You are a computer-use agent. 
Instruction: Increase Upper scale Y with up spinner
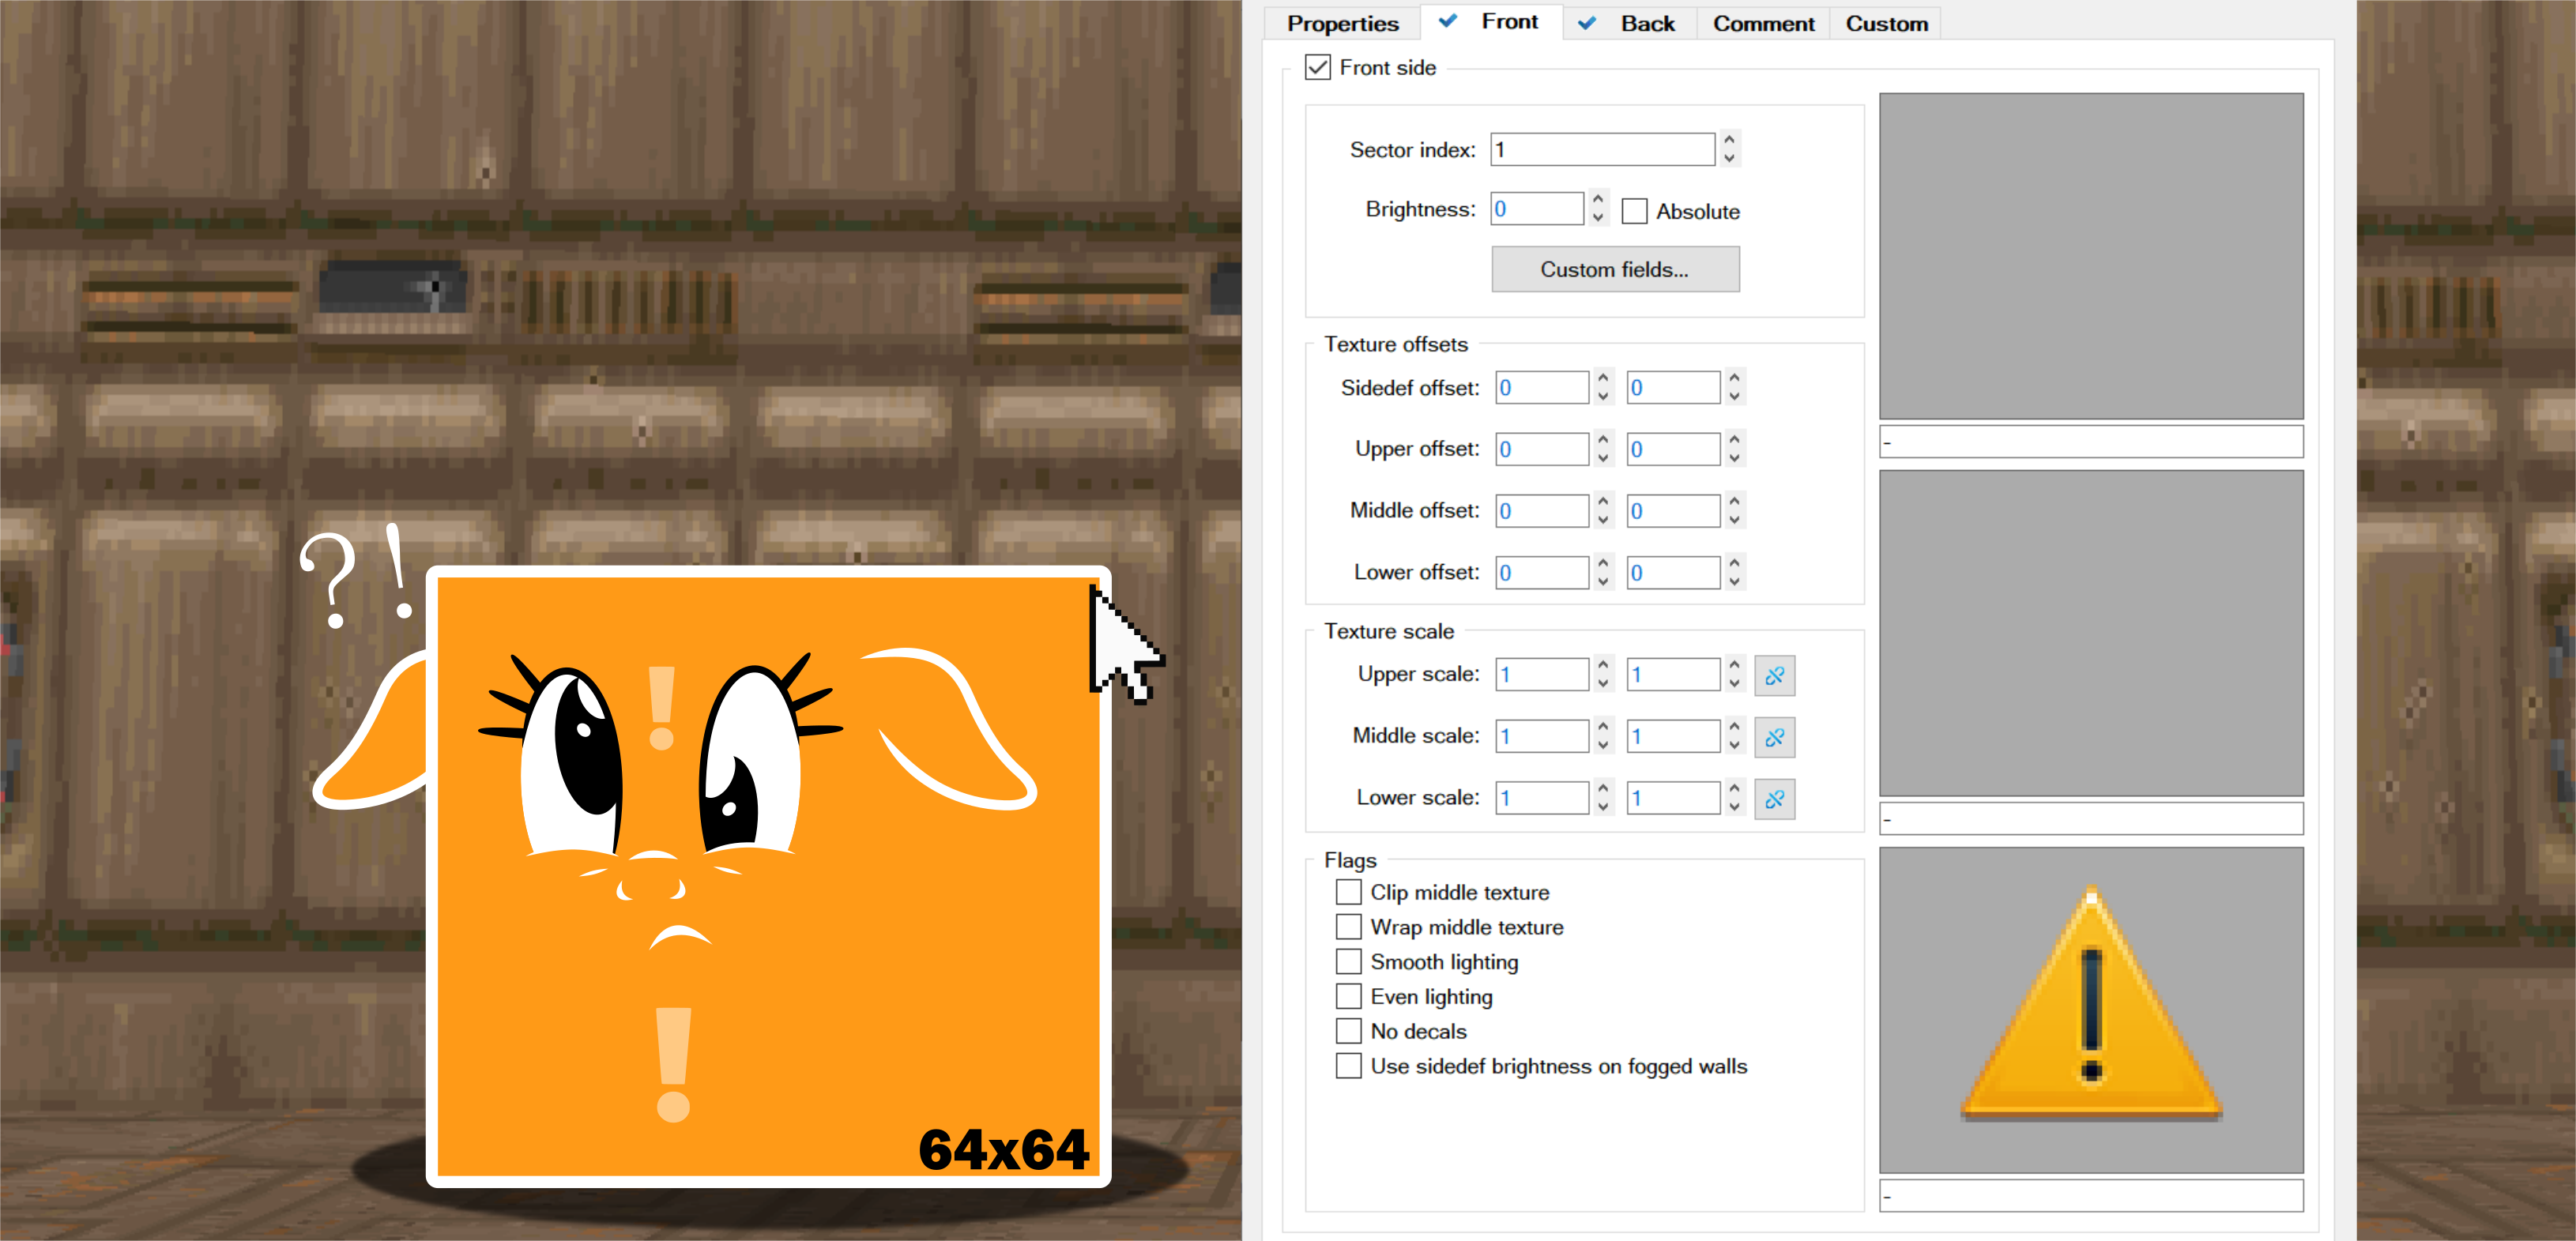[1734, 665]
